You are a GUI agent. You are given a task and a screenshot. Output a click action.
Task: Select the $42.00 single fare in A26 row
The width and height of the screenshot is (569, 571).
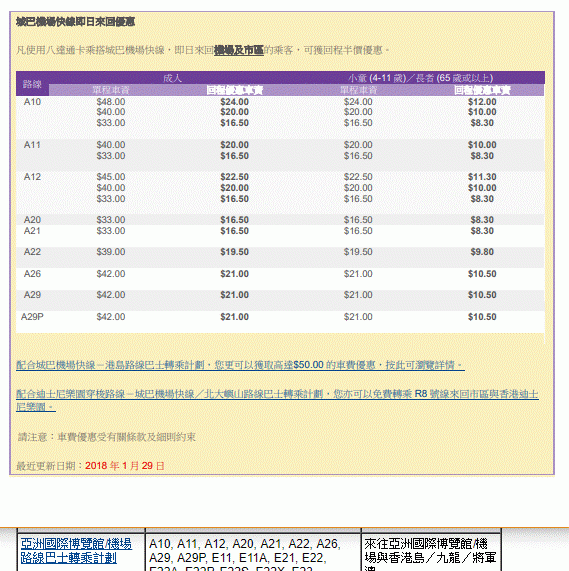click(x=111, y=274)
